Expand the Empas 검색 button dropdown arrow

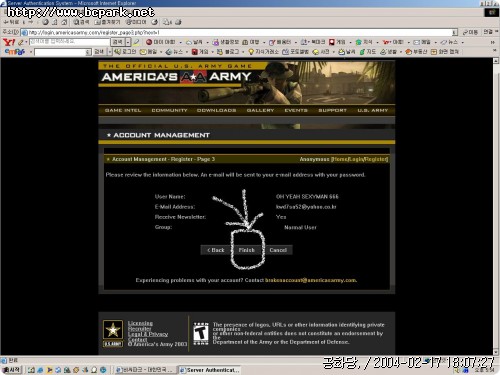tap(110, 52)
